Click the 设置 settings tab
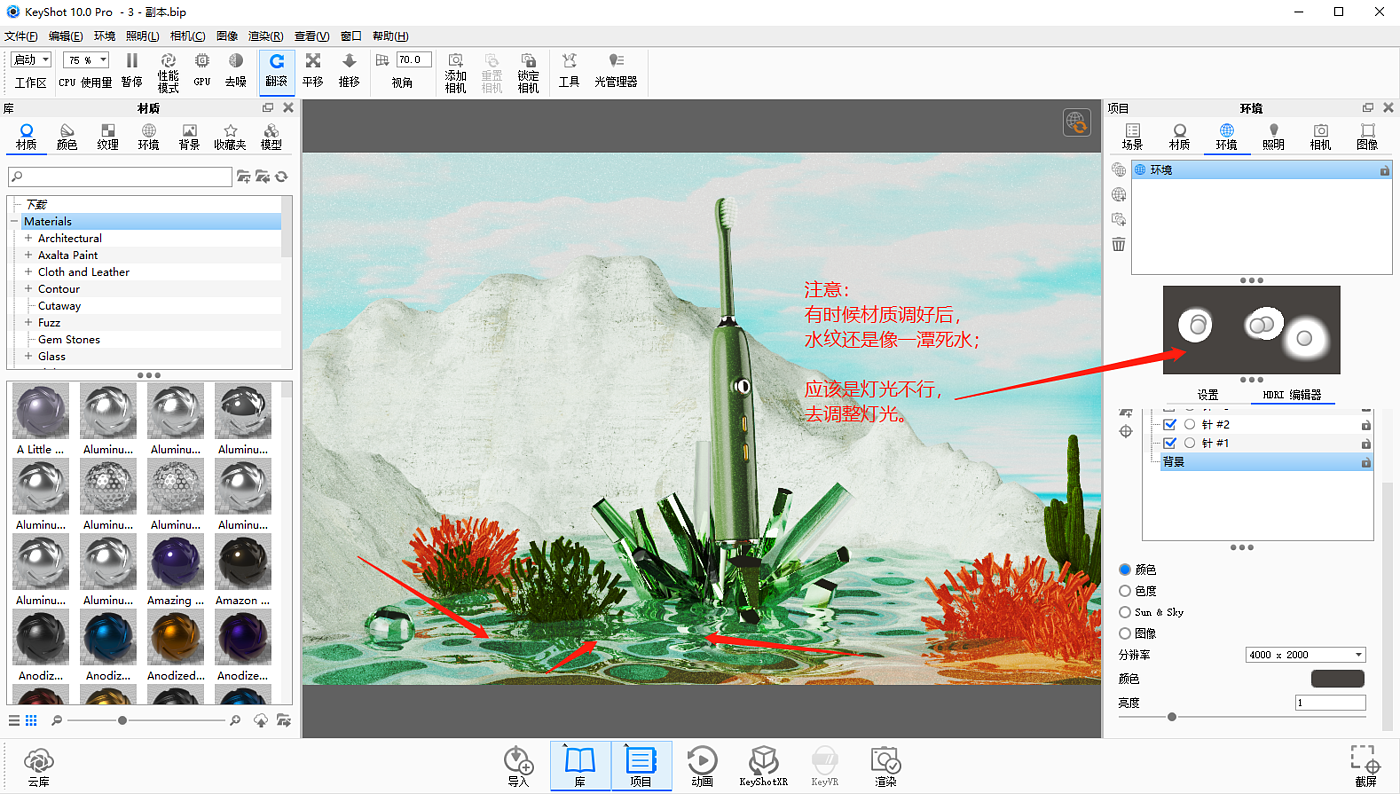This screenshot has height=794, width=1400. click(x=1207, y=395)
